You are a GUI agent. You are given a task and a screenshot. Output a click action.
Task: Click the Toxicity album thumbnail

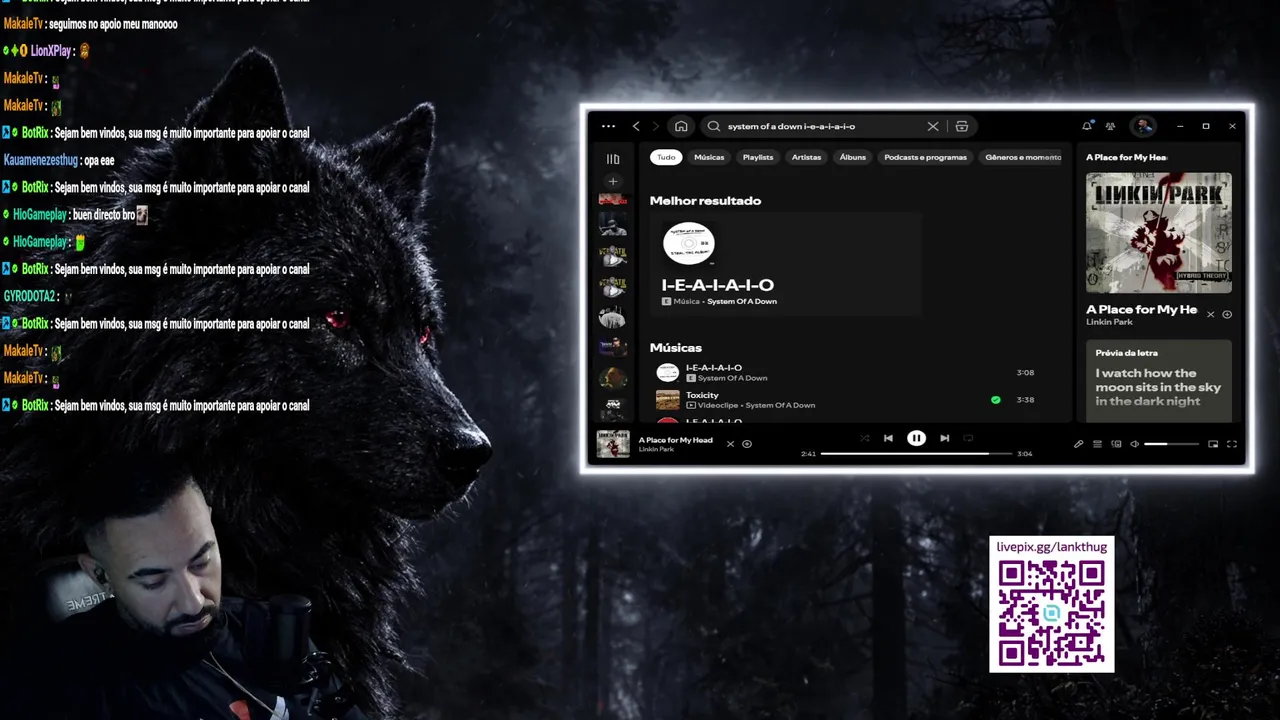point(667,400)
